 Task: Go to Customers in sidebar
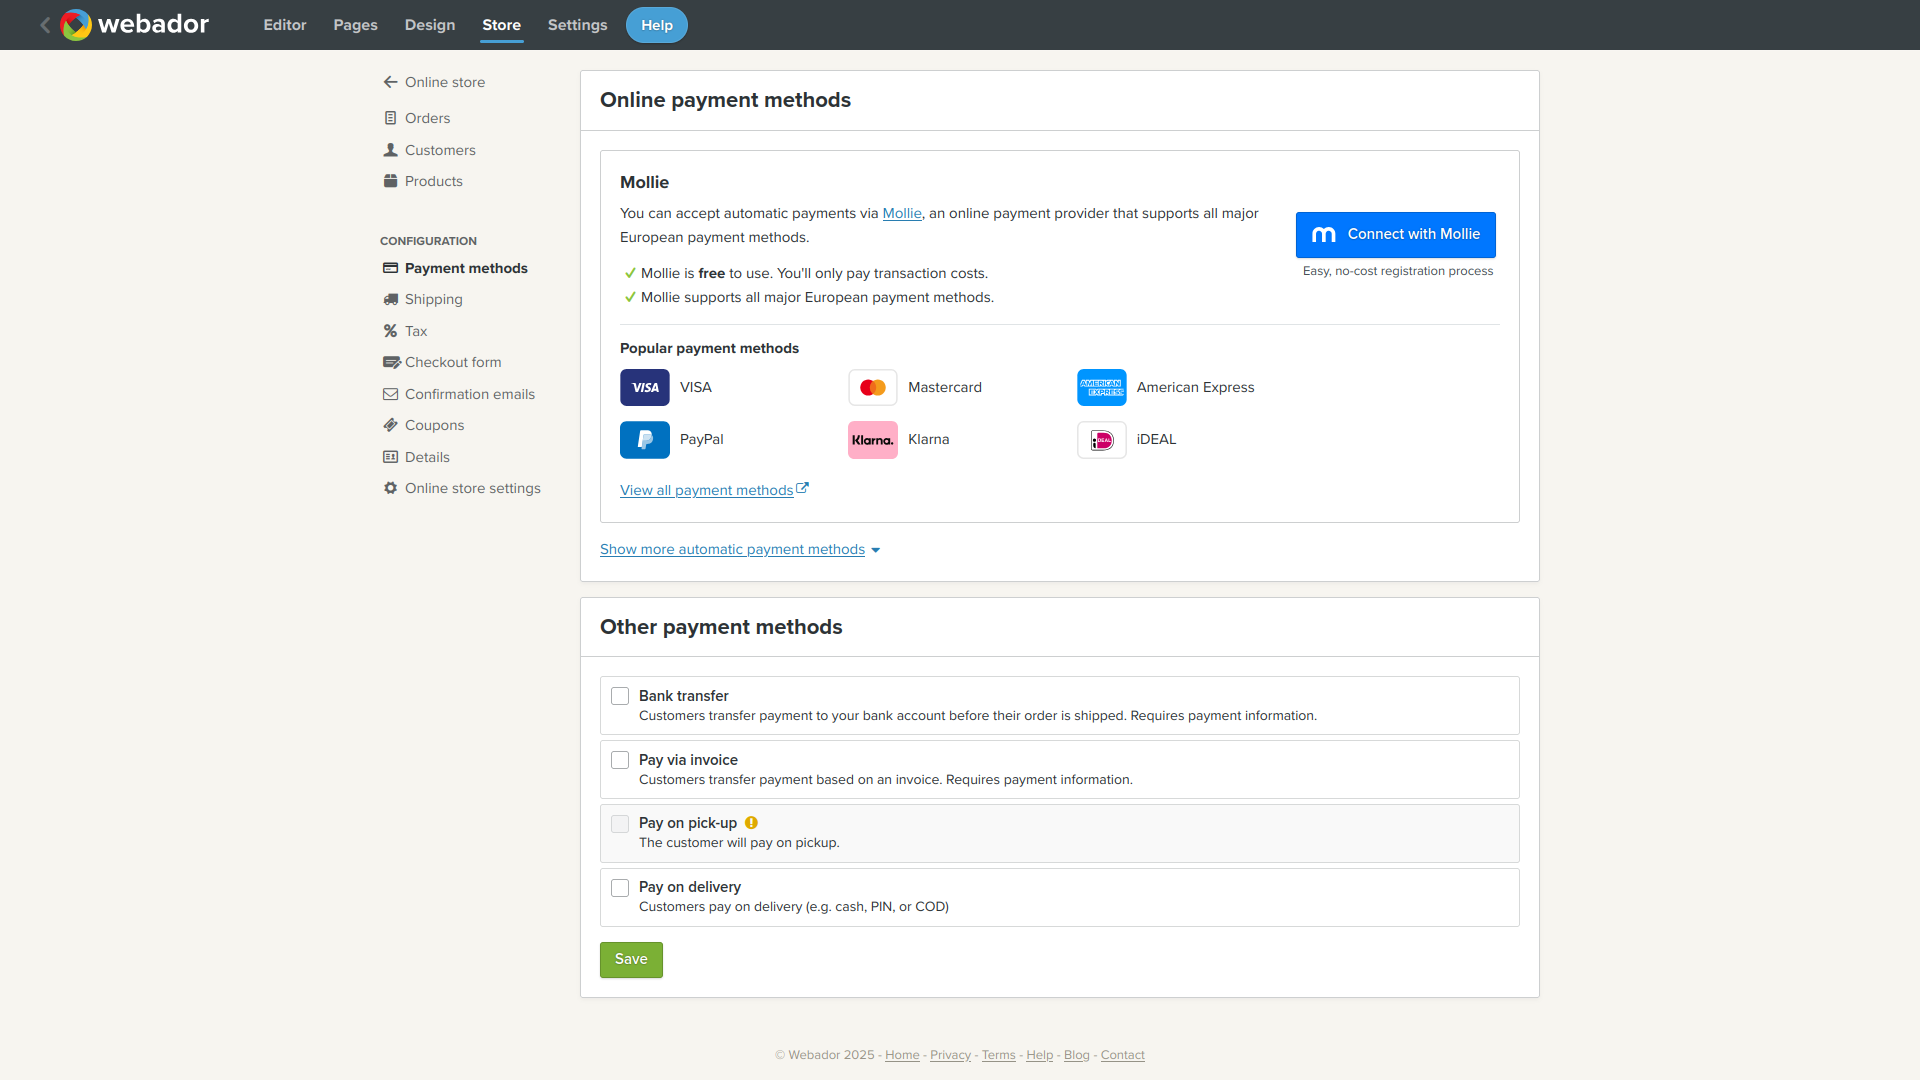pos(440,150)
